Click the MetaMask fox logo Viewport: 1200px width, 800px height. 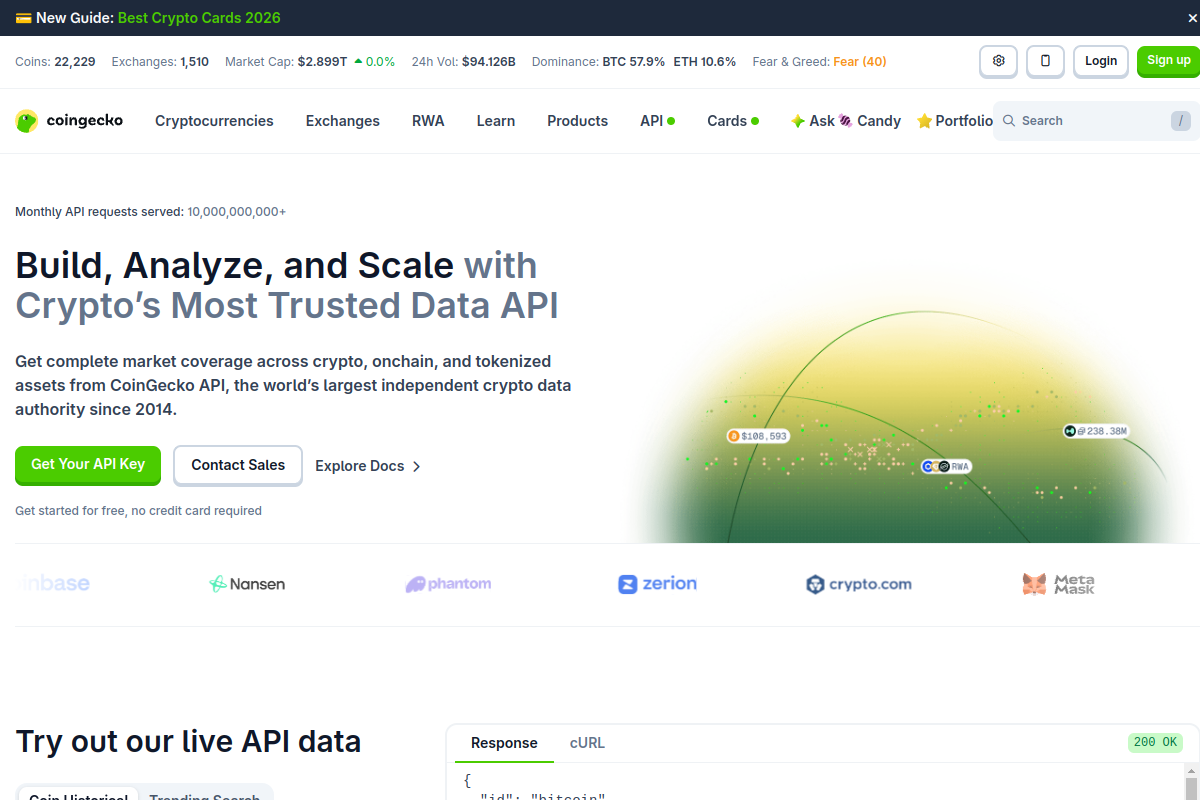[x=1058, y=584]
